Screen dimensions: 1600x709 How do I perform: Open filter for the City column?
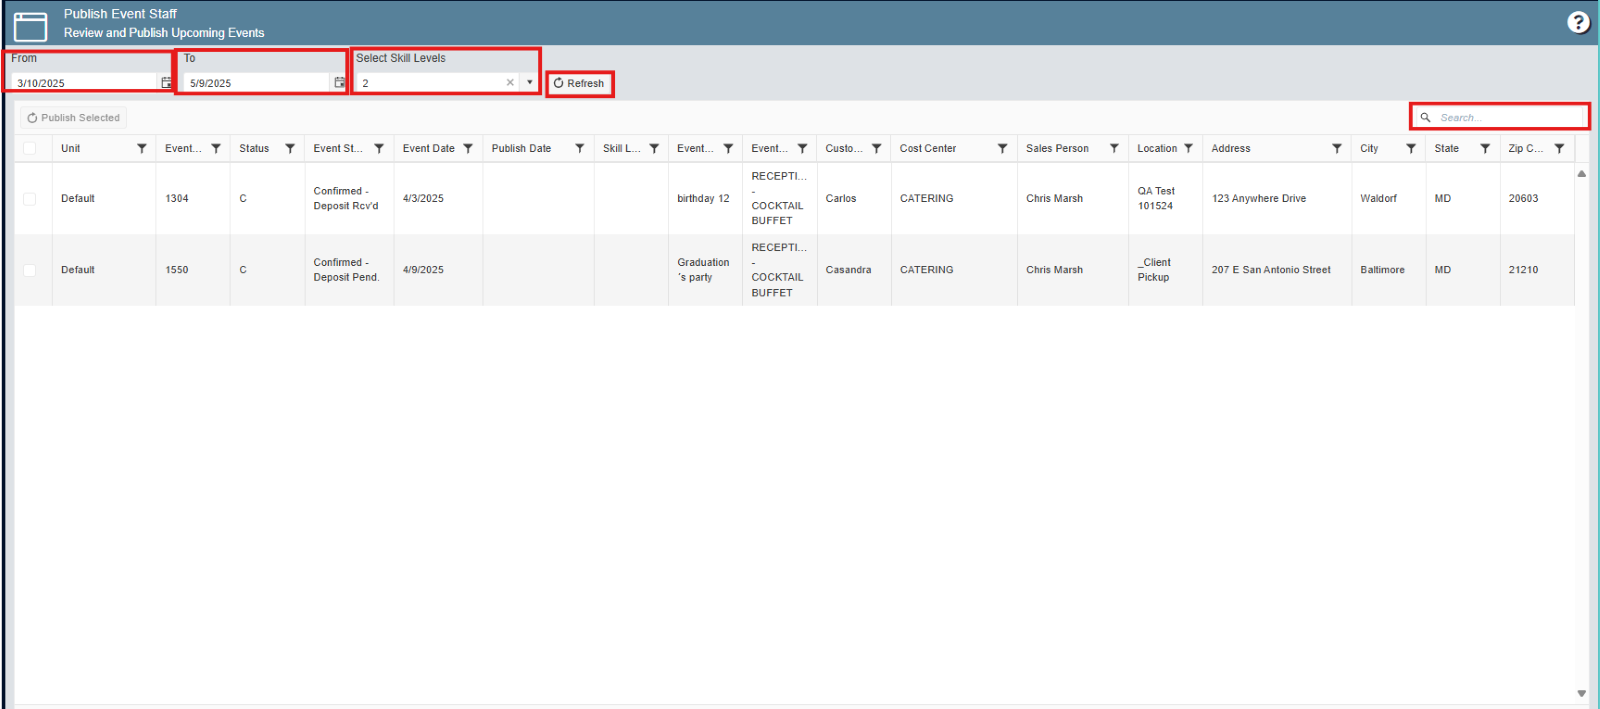pos(1411,148)
